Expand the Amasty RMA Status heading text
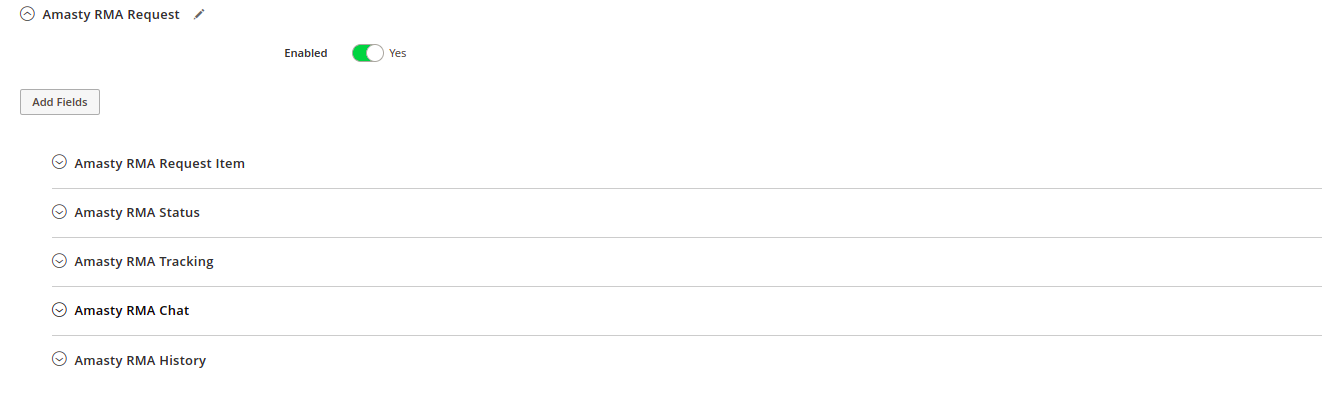 pos(137,212)
